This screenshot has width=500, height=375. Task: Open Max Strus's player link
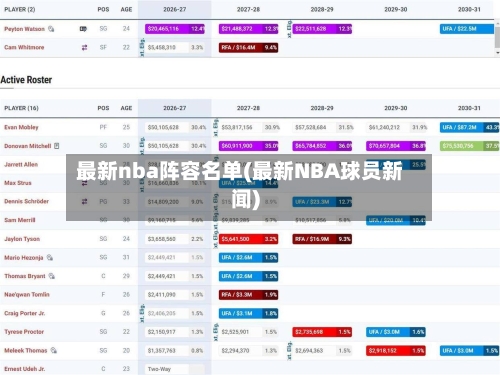tap(18, 183)
